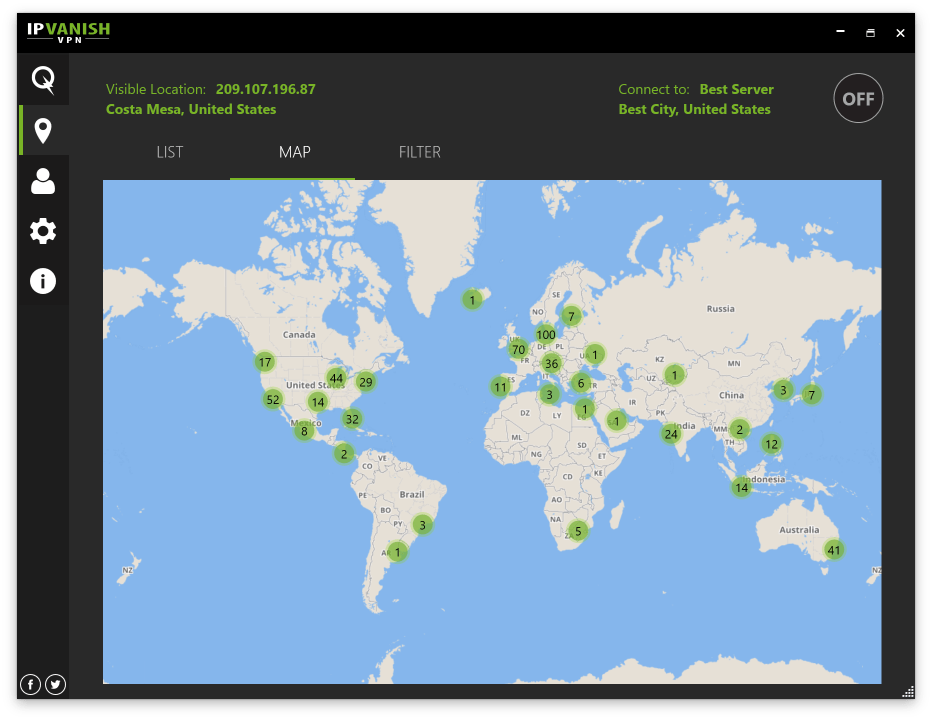Select the 100-server cluster in northern Europe
This screenshot has height=720, width=932.
[x=546, y=334]
